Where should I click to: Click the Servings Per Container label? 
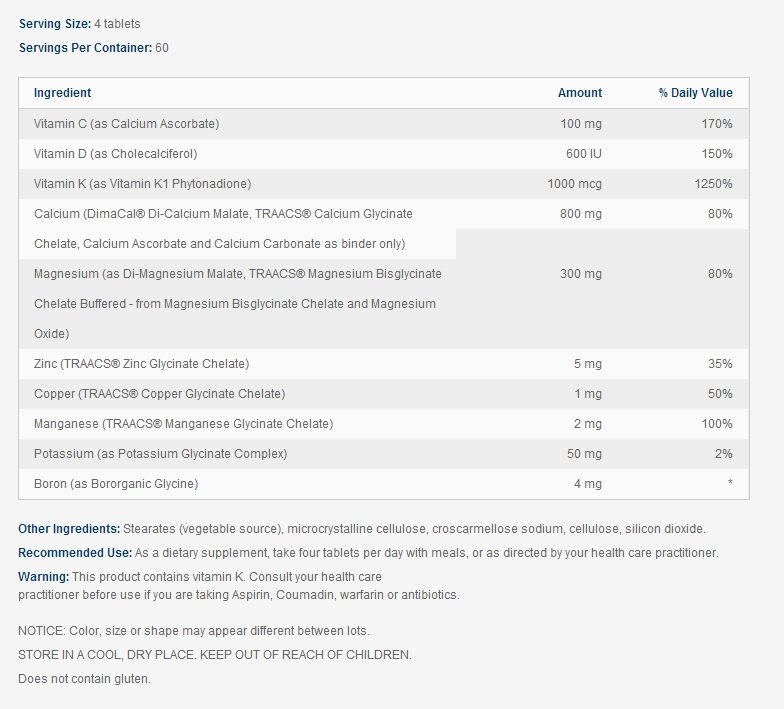pyautogui.click(x=85, y=48)
